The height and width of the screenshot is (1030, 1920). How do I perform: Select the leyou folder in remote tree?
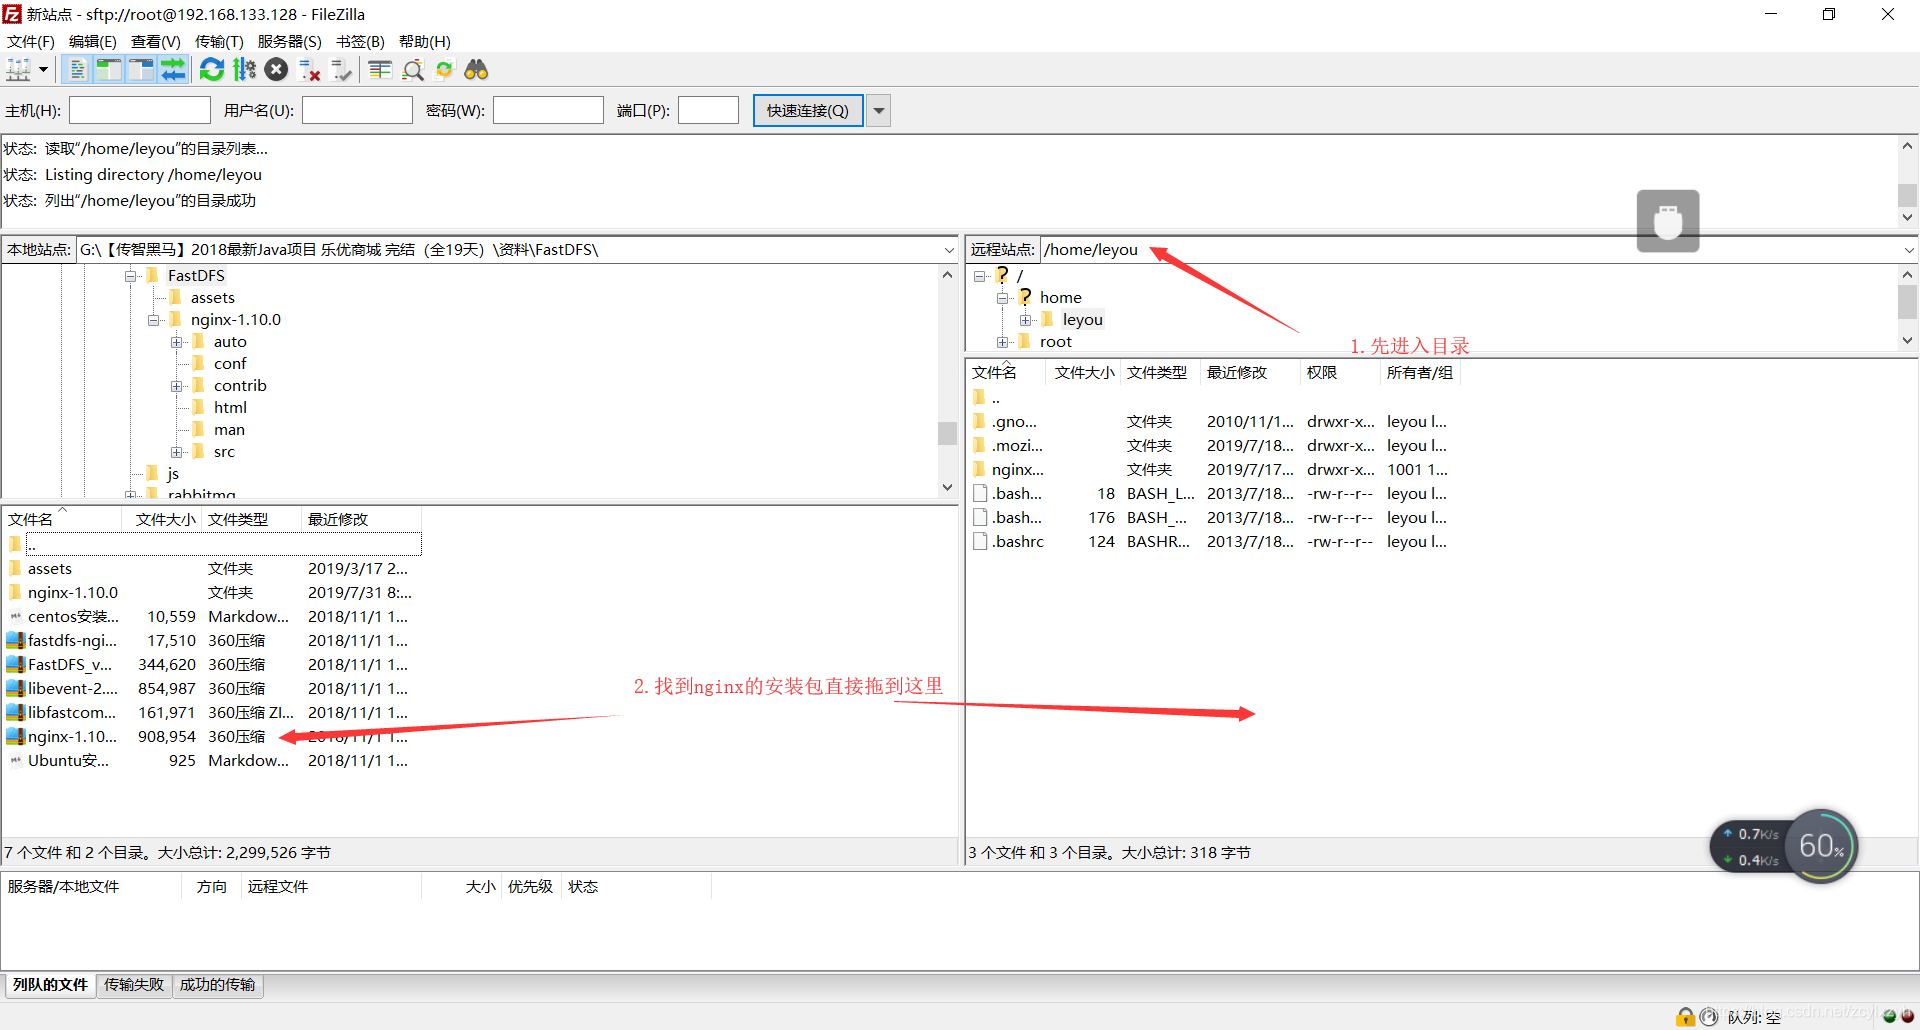pos(1082,320)
